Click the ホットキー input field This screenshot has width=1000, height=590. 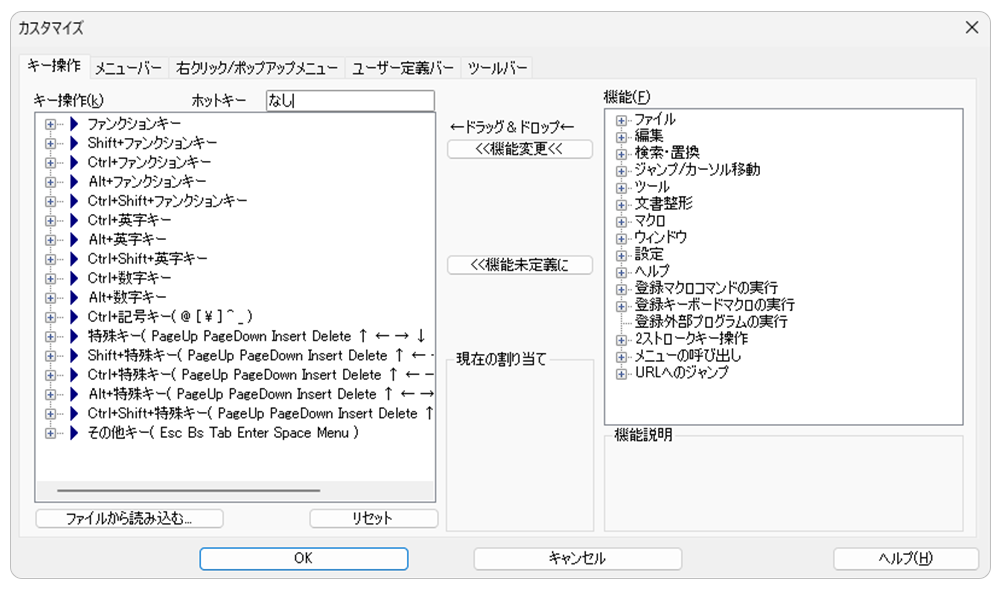[x=350, y=101]
